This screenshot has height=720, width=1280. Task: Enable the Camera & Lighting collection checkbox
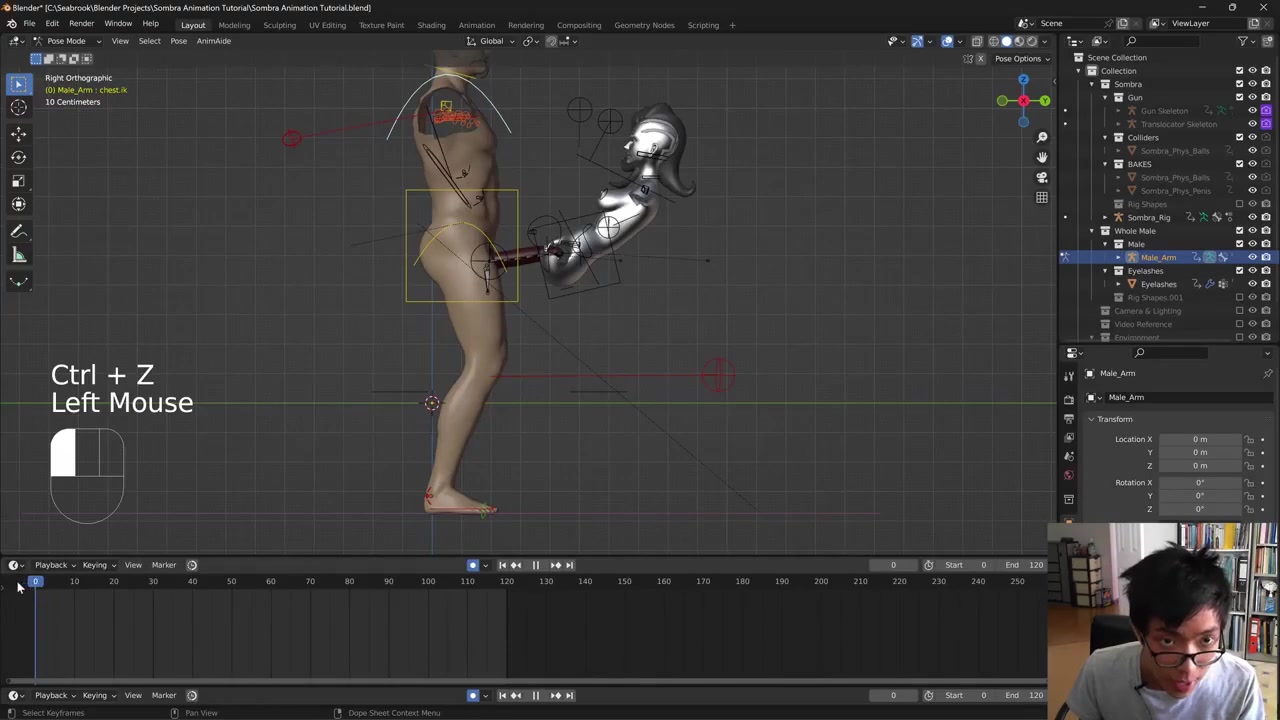point(1240,311)
